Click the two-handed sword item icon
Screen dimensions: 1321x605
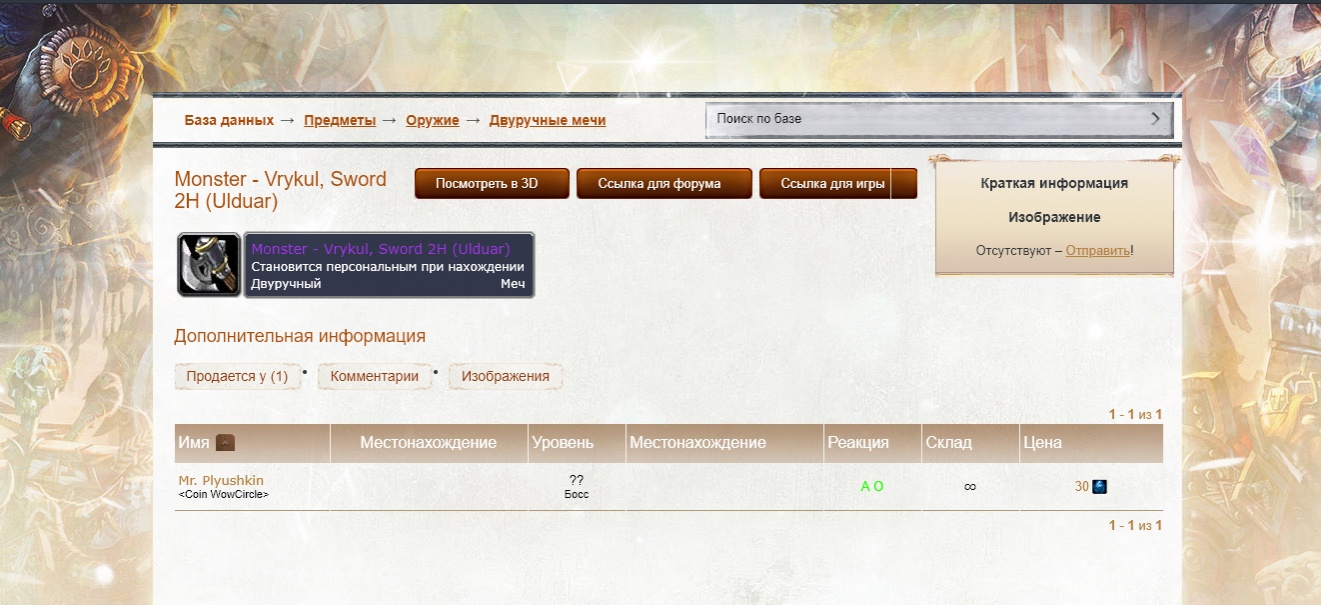pos(209,265)
